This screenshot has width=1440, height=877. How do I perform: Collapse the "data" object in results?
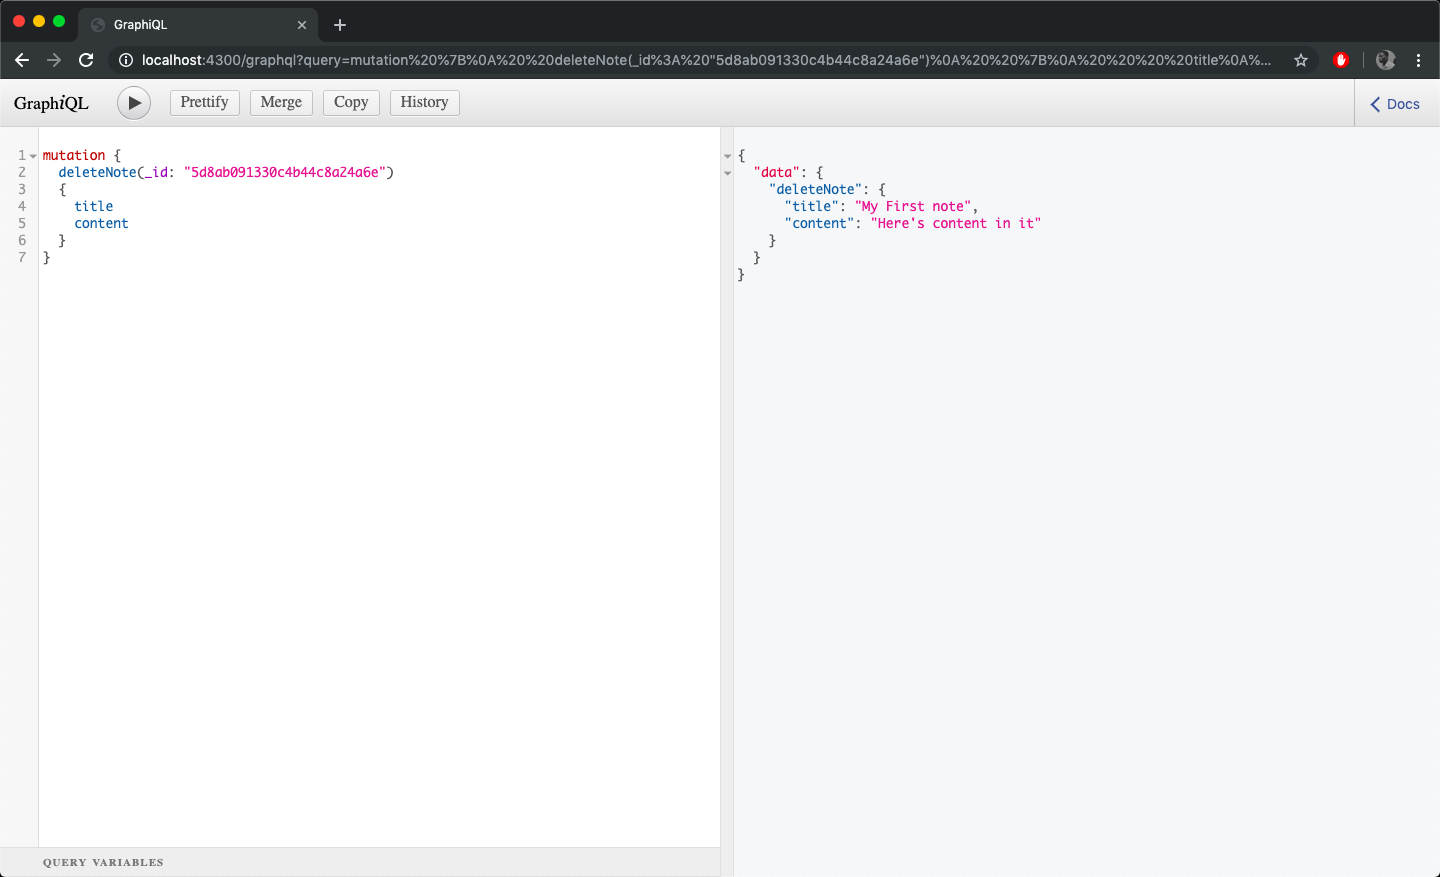tap(728, 173)
